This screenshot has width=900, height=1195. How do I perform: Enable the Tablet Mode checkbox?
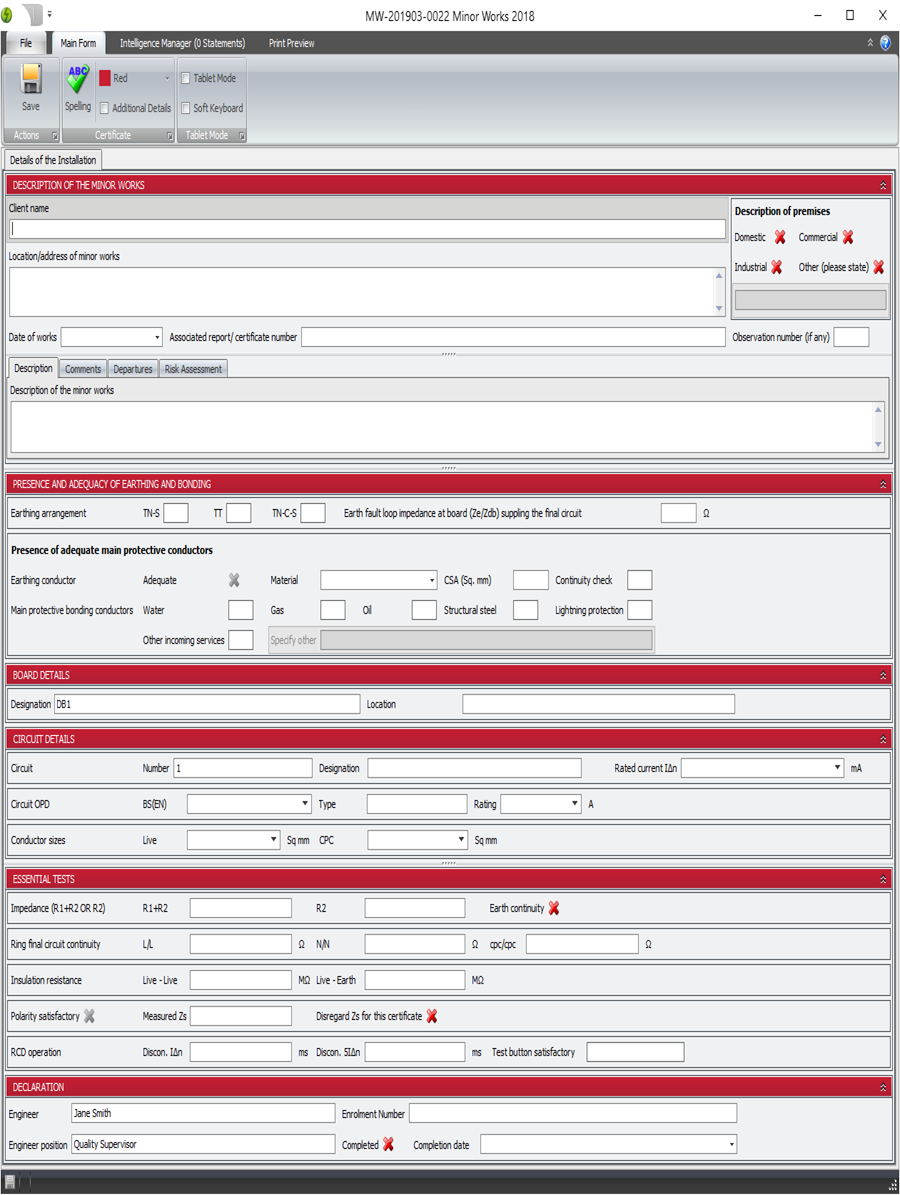pyautogui.click(x=185, y=77)
